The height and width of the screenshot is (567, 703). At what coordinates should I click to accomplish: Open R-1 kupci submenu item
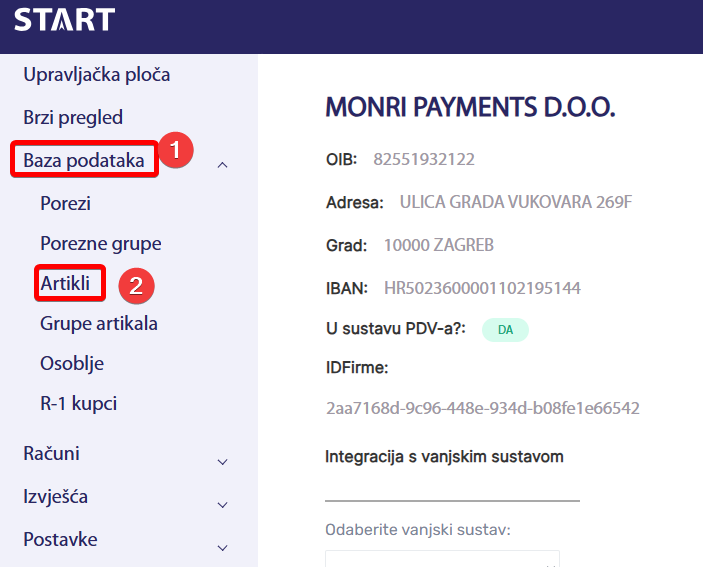point(79,404)
